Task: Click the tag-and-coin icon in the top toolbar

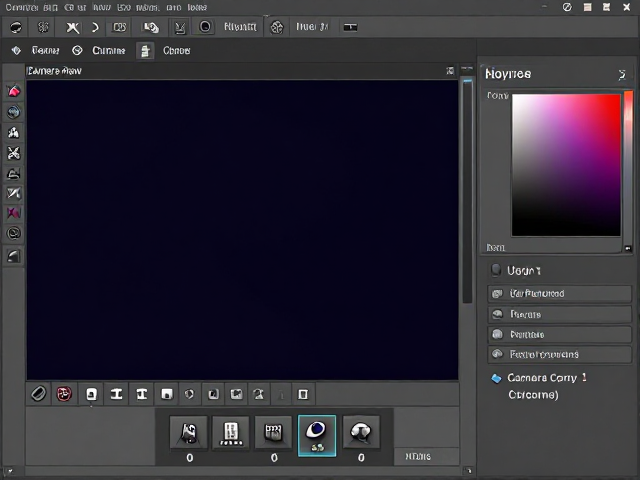Action: point(151,27)
